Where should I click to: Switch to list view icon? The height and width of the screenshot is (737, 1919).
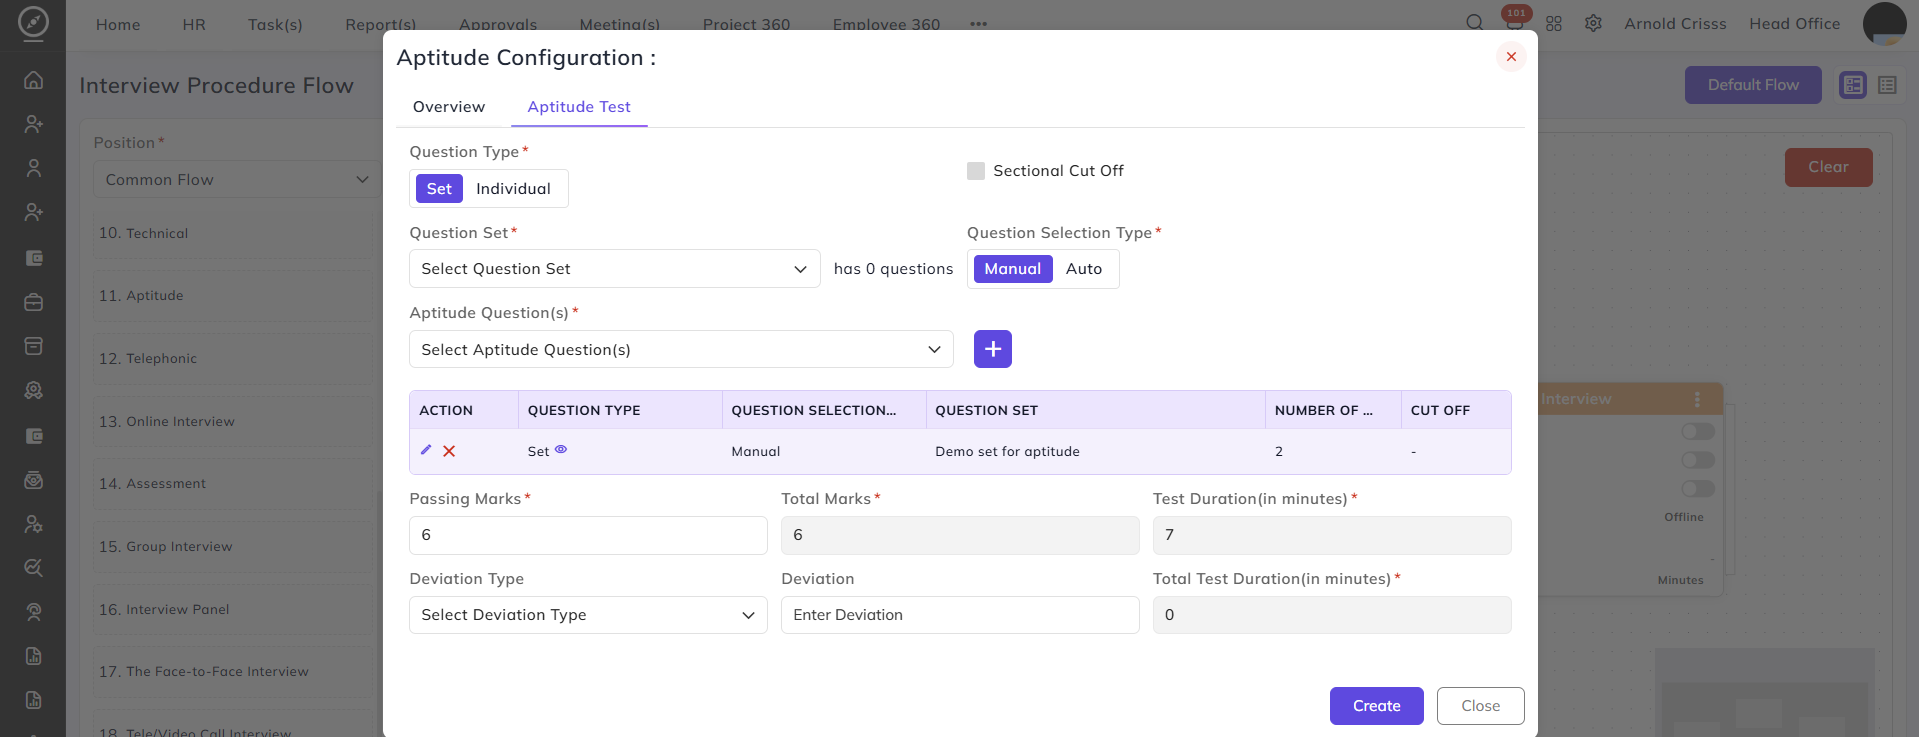tap(1887, 85)
